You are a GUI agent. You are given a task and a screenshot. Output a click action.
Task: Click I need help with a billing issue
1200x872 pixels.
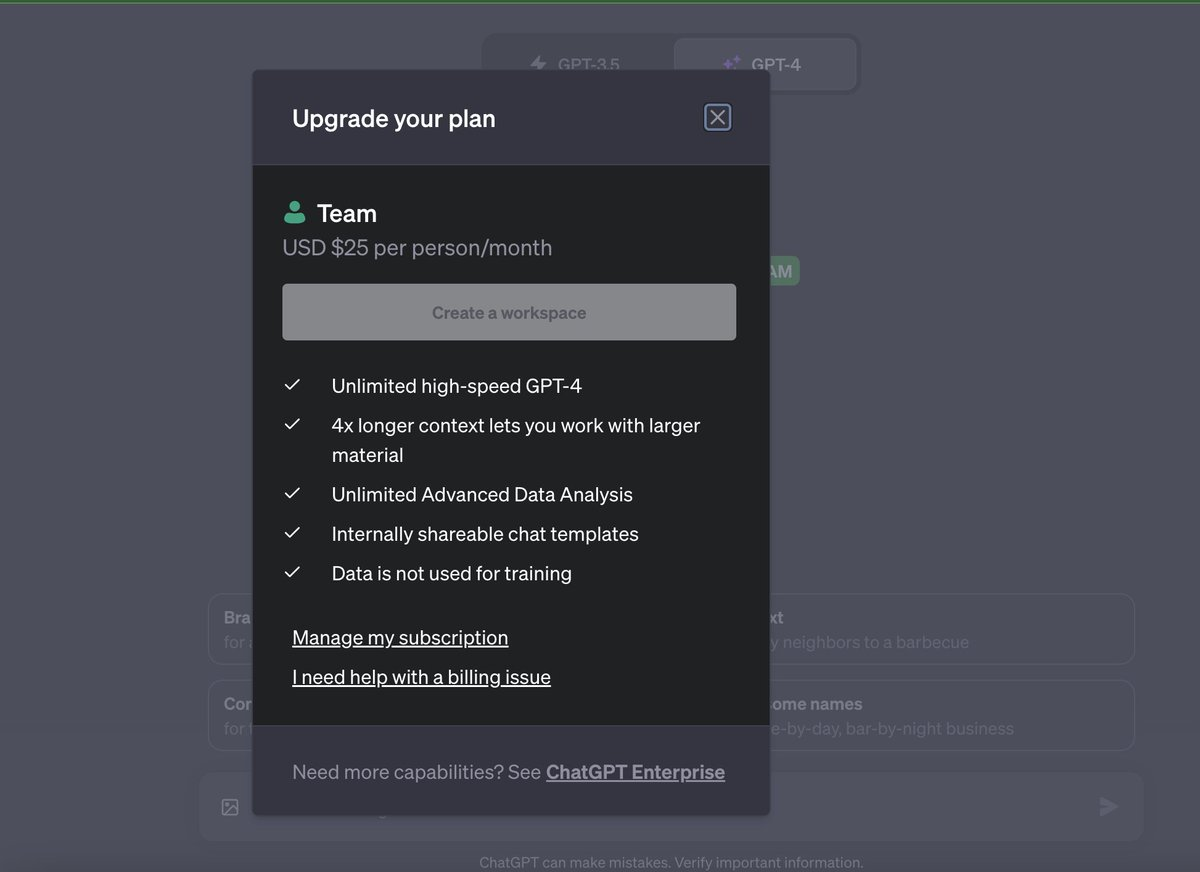click(421, 677)
